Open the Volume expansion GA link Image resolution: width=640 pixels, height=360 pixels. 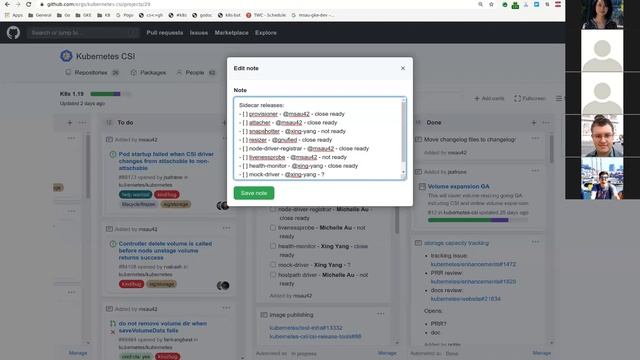click(458, 186)
